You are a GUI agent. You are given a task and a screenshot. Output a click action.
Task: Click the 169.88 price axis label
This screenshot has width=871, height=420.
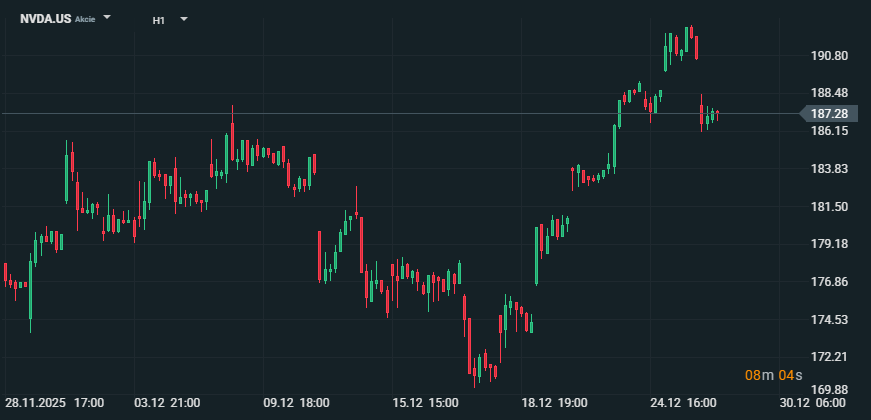830,389
